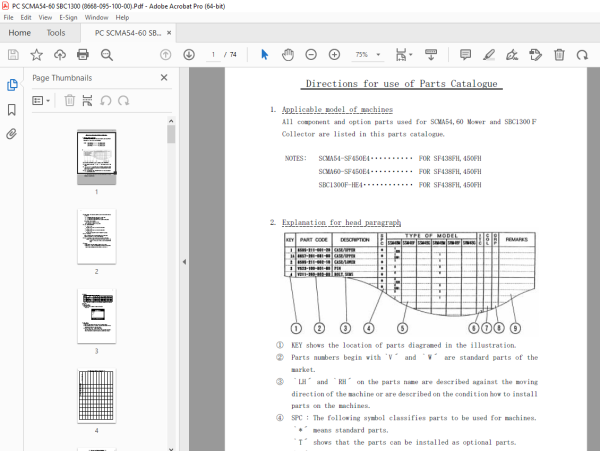Viewport: 600px width, 451px height.
Task: Open the Organize Pages thumbnails icon
Action: 87,101
